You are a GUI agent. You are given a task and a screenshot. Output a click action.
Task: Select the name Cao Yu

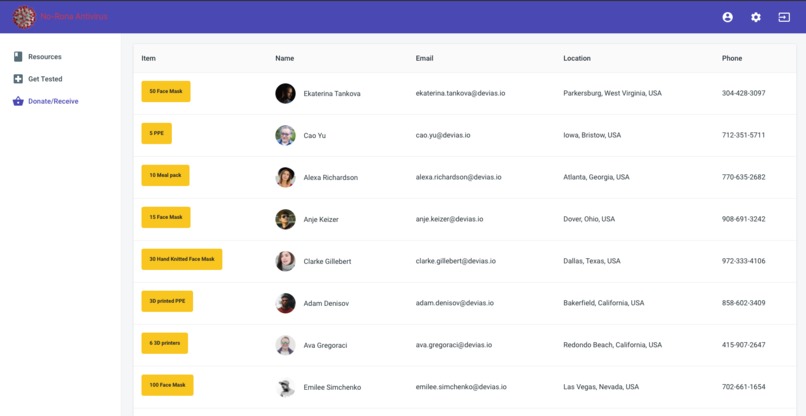pyautogui.click(x=315, y=136)
